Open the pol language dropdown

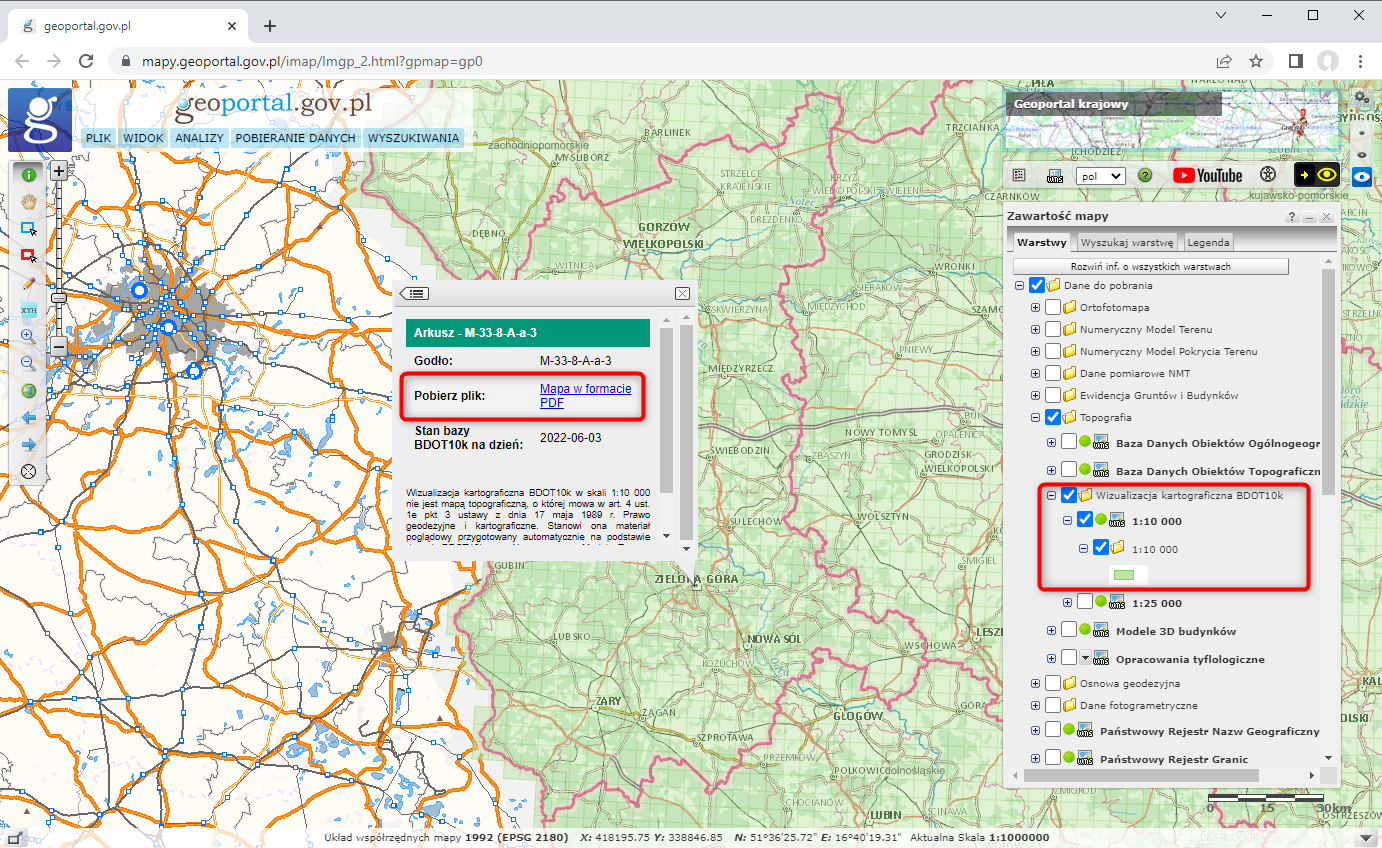click(1100, 175)
